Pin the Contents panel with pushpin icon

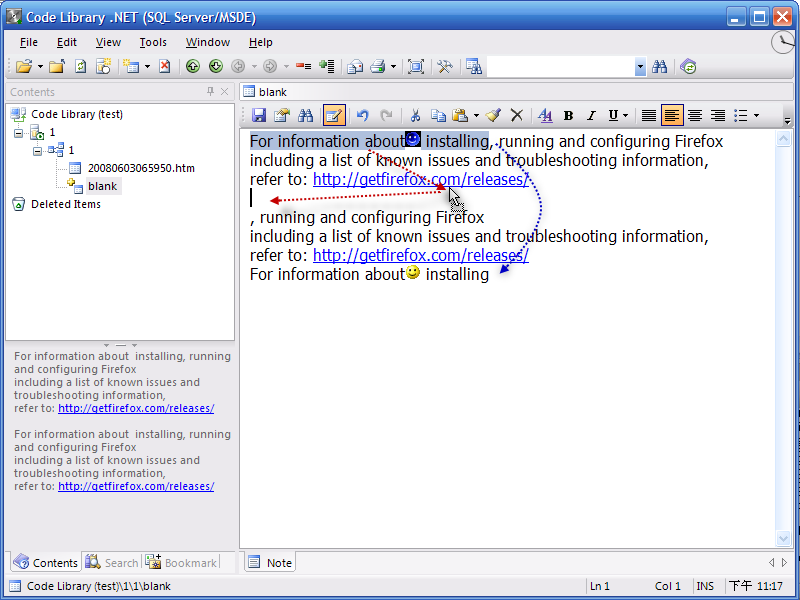tap(210, 91)
